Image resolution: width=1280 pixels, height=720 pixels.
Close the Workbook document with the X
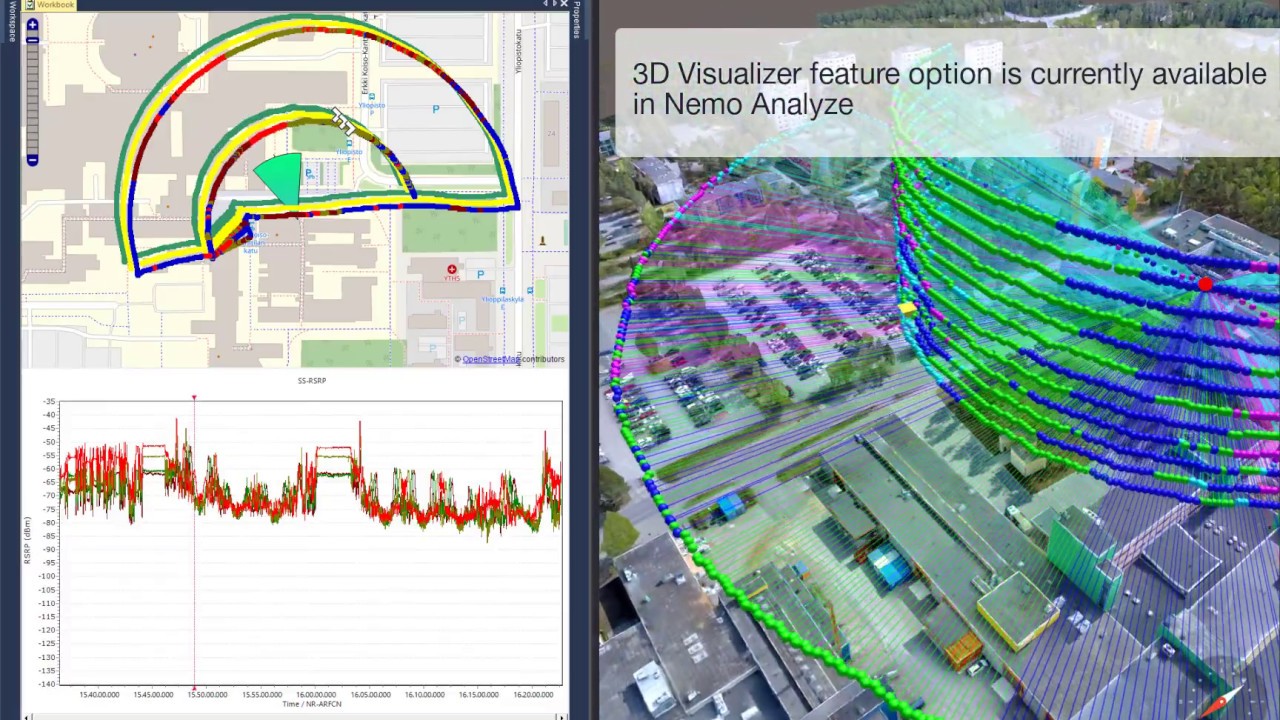(564, 4)
